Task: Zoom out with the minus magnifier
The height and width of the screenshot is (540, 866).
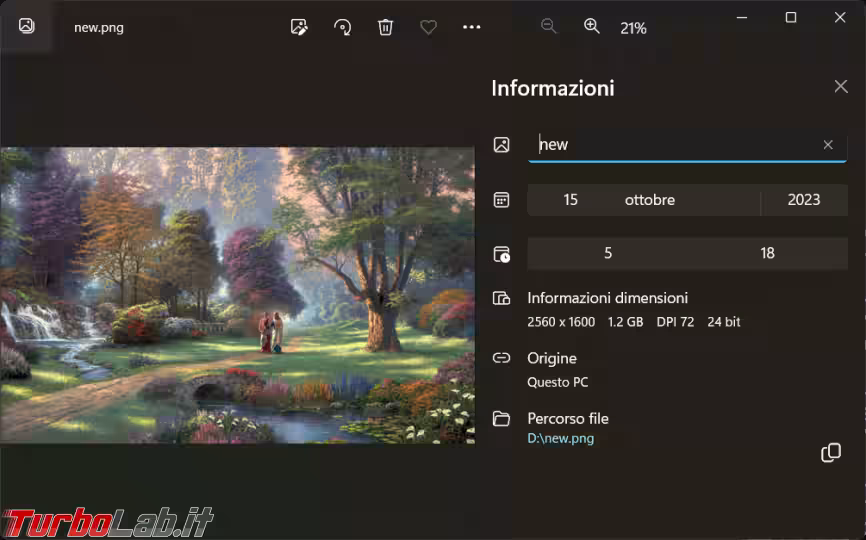Action: (x=548, y=26)
